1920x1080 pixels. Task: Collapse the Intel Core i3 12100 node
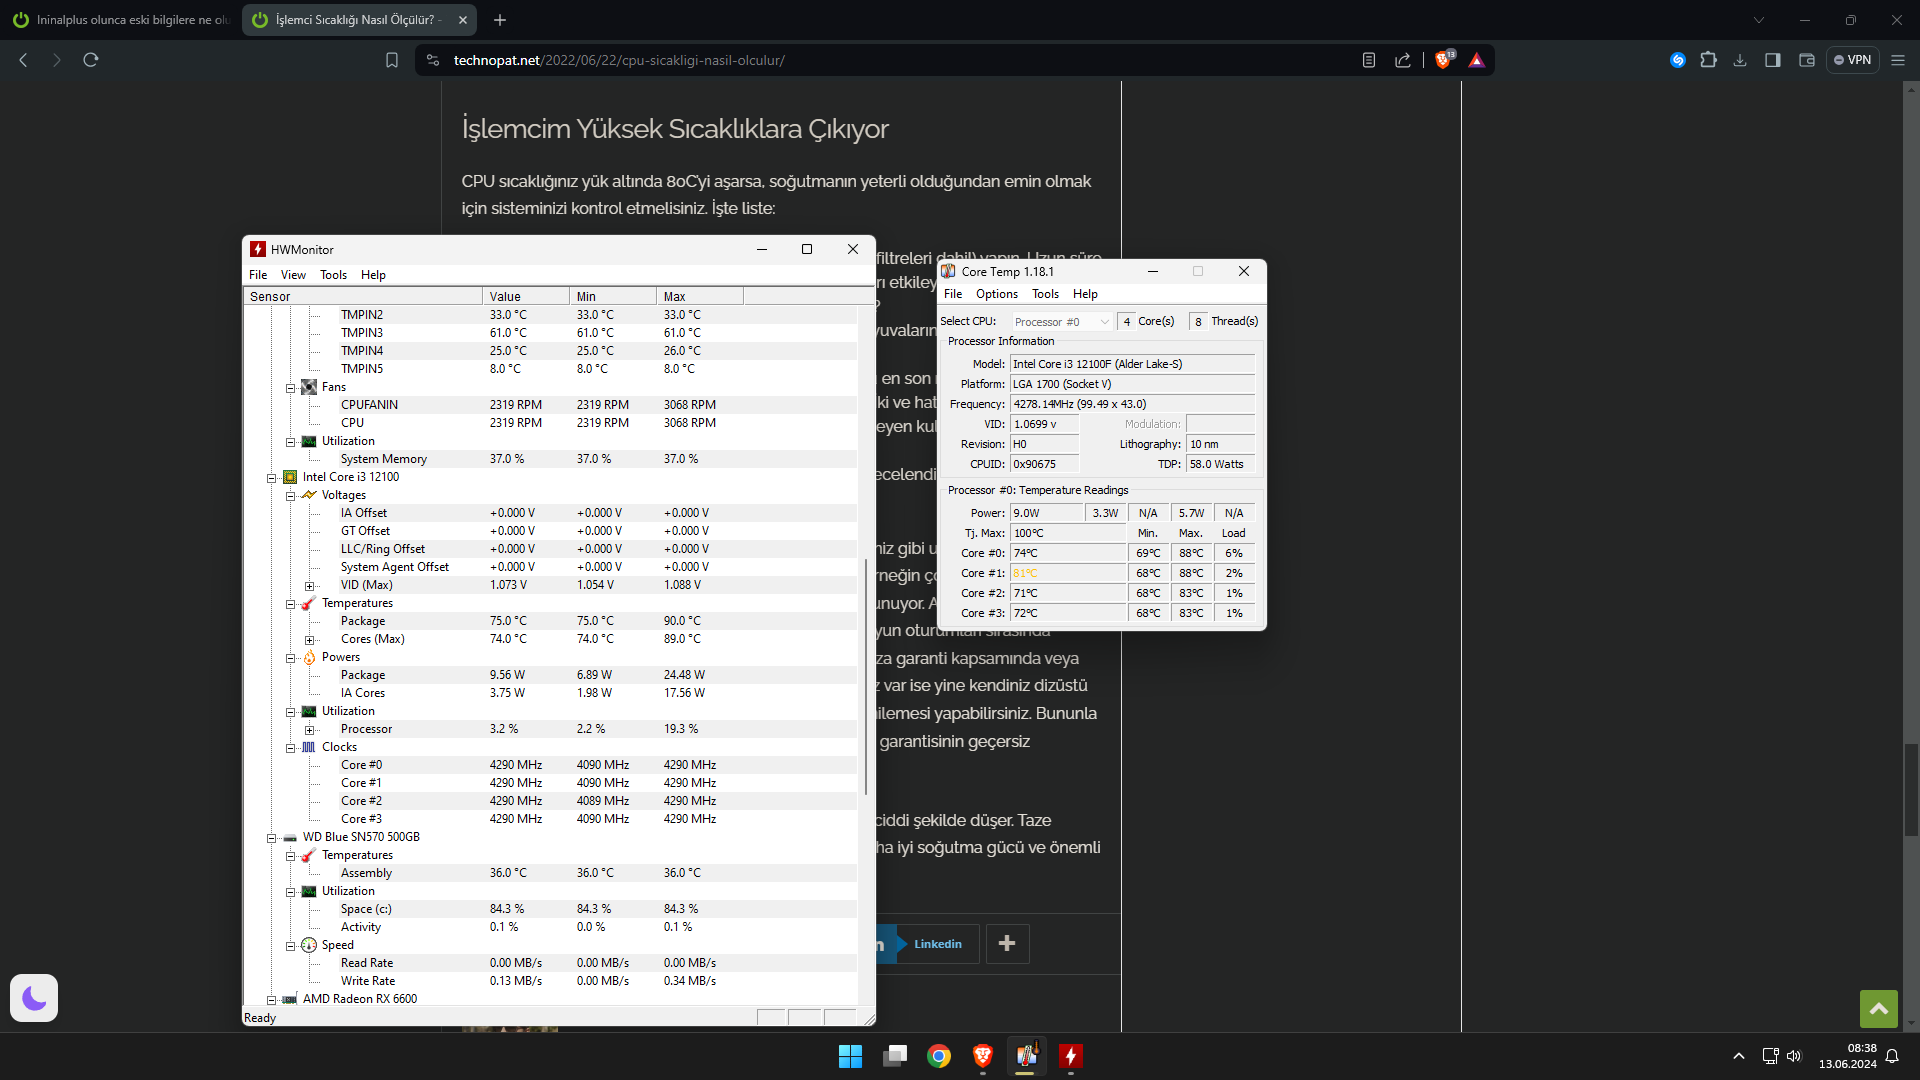(271, 478)
